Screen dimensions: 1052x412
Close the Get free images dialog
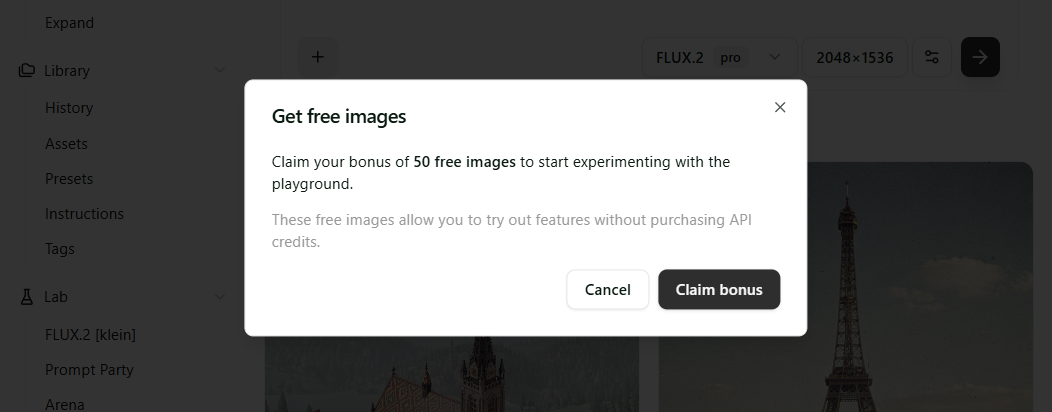pyautogui.click(x=780, y=107)
